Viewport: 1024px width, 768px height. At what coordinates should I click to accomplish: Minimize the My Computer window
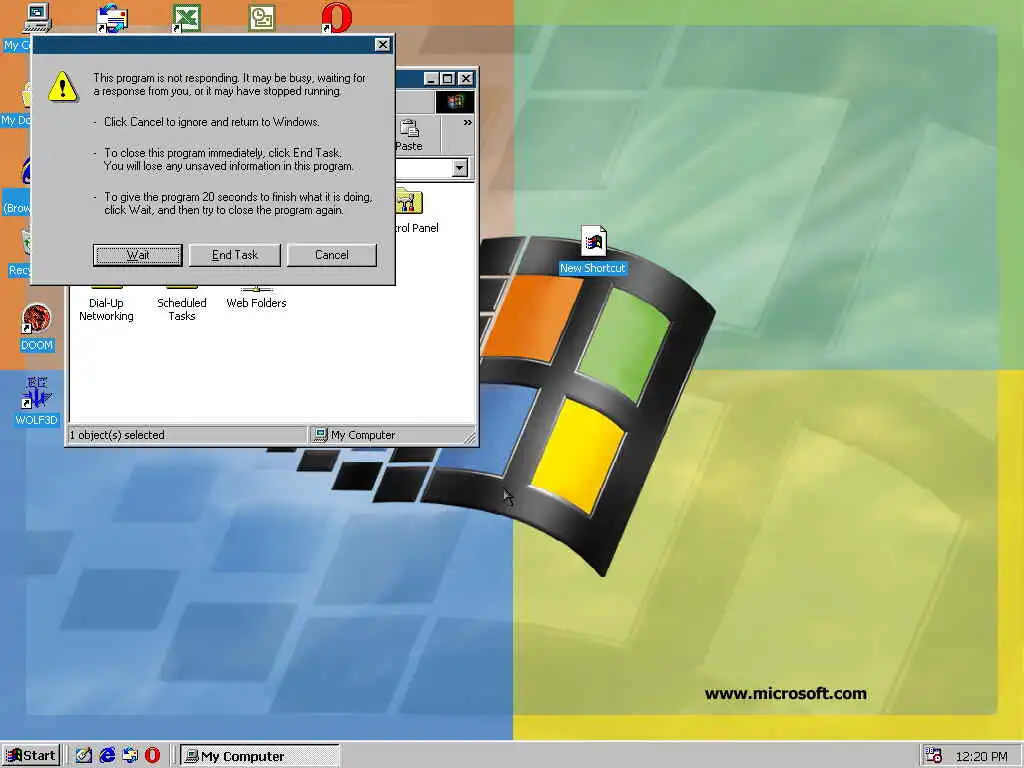(x=431, y=79)
